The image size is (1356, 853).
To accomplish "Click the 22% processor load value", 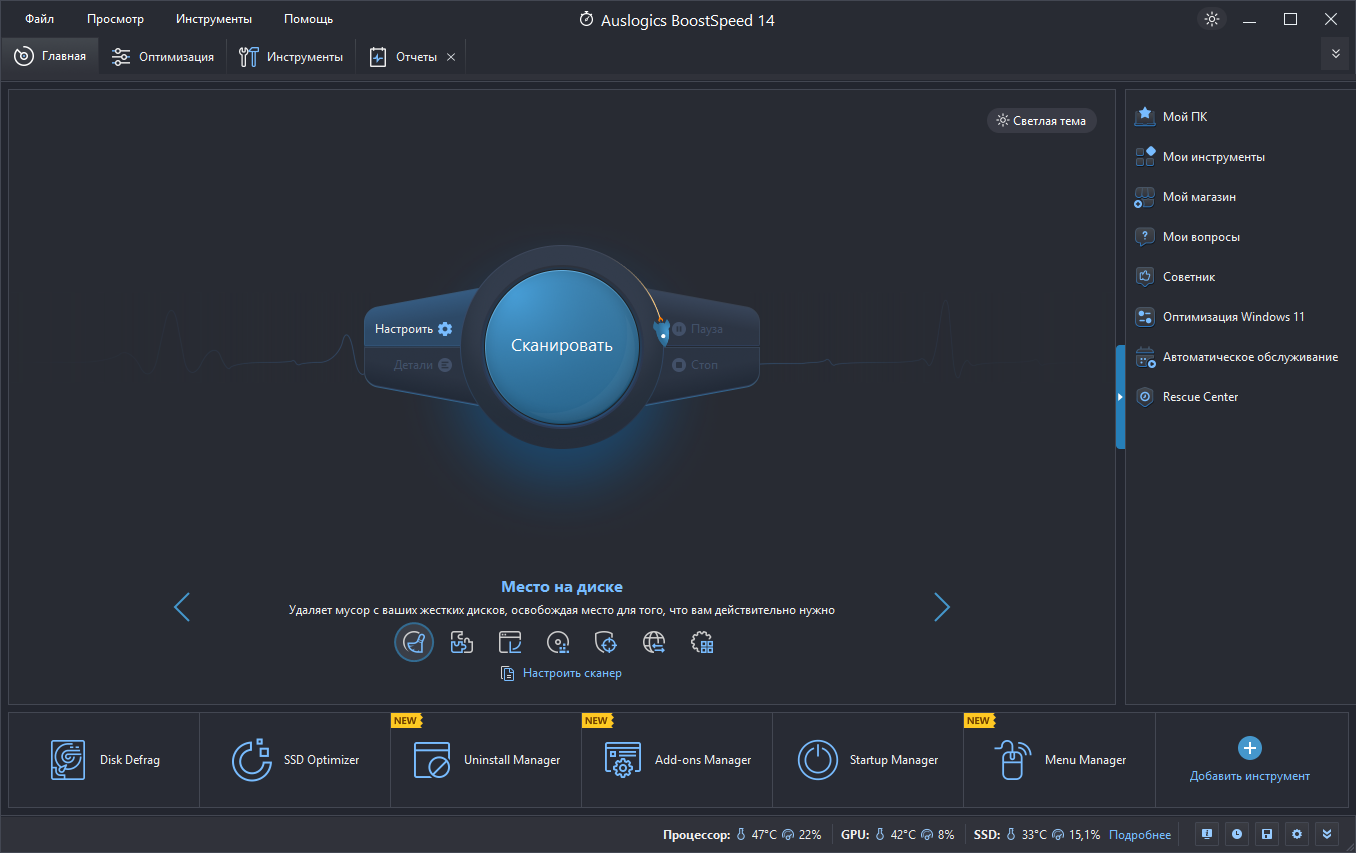I will tap(810, 835).
